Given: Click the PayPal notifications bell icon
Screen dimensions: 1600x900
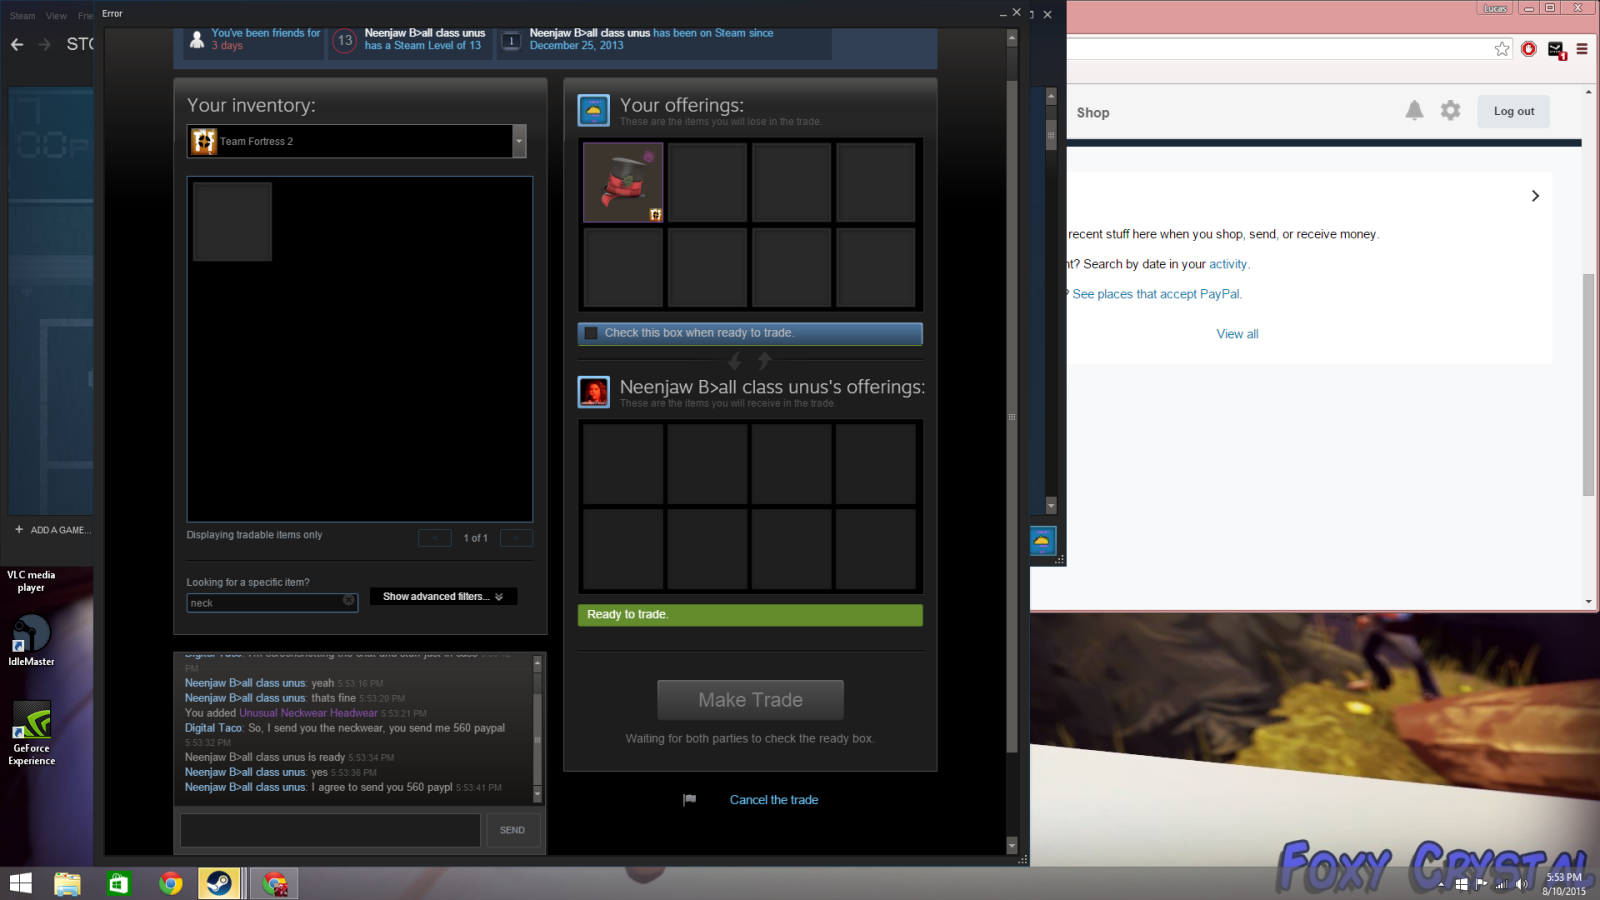Looking at the screenshot, I should point(1414,111).
